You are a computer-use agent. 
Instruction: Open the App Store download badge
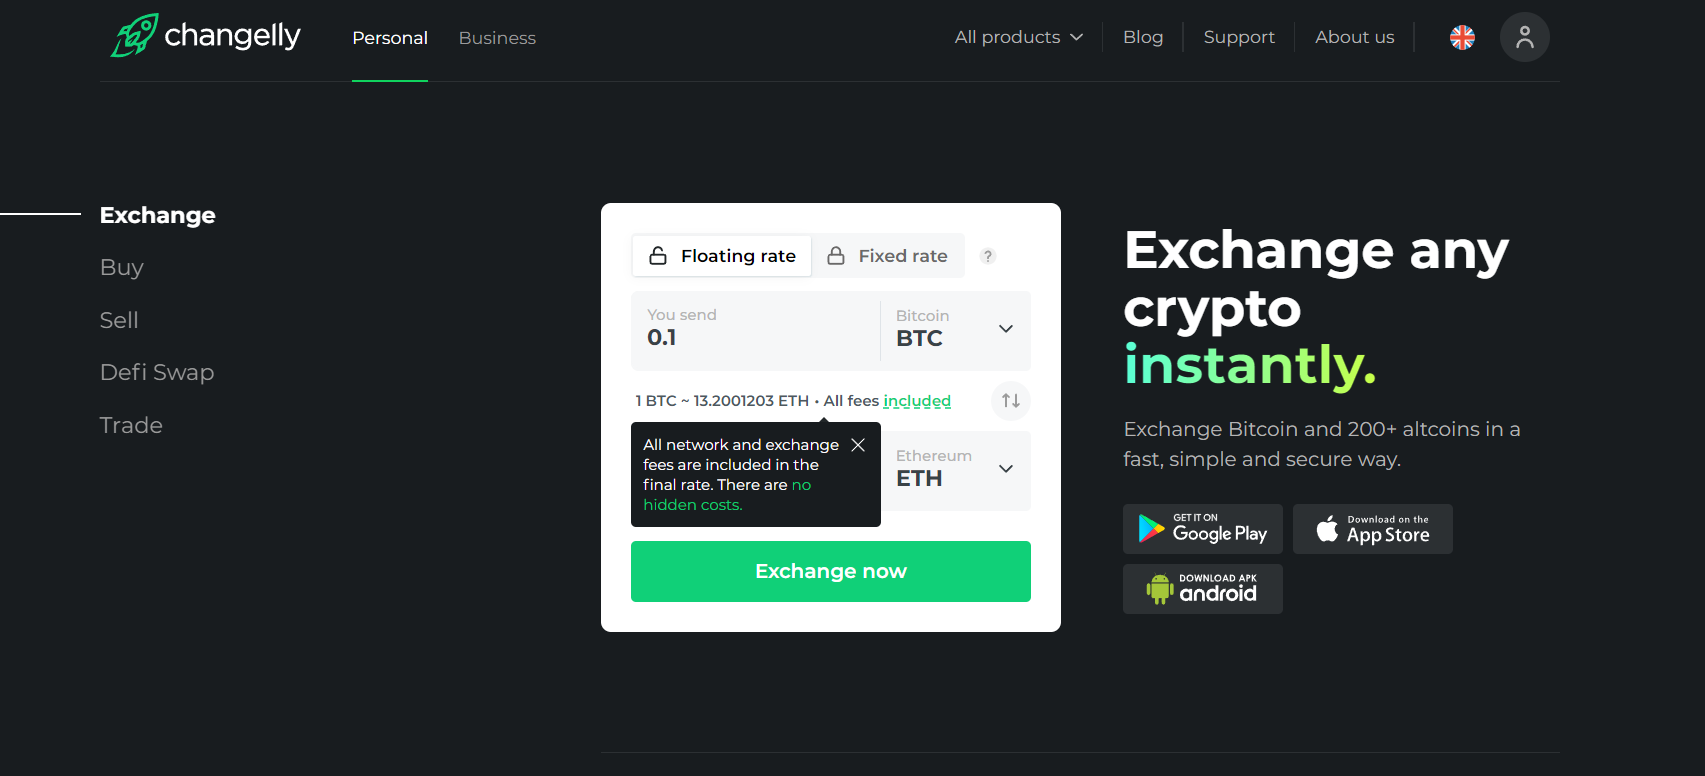click(1372, 529)
